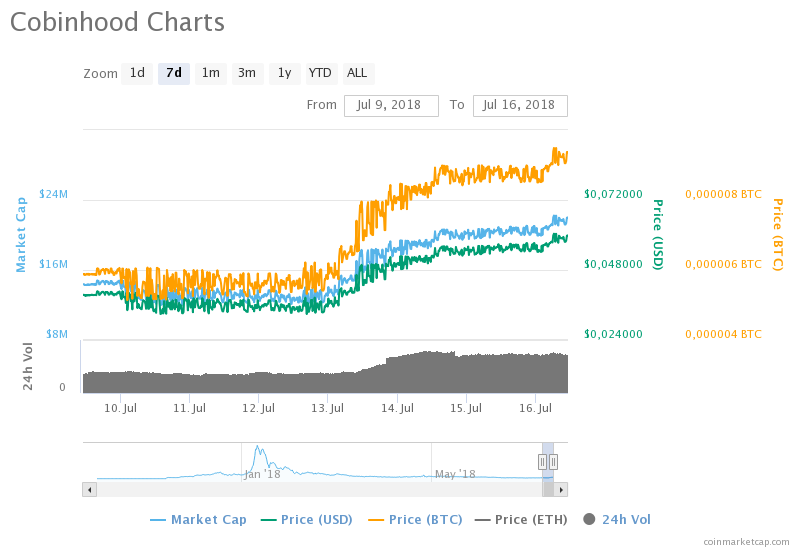Click the navigator scrollbar thumb
The height and width of the screenshot is (550, 800).
click(x=548, y=490)
